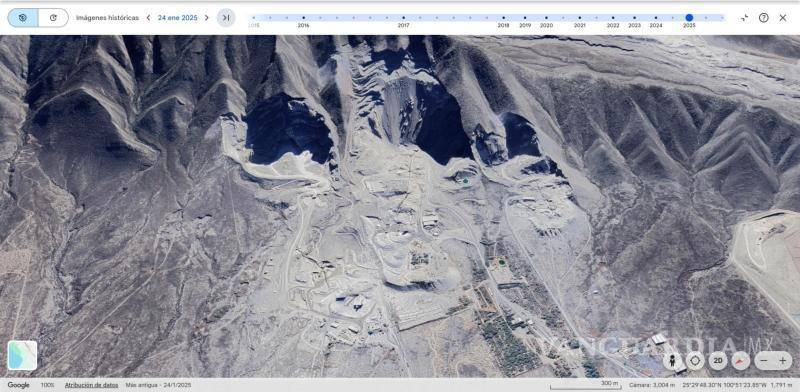Screen dimensions: 800x392
Task: Open the map style thumbnail
Action: coord(22,355)
